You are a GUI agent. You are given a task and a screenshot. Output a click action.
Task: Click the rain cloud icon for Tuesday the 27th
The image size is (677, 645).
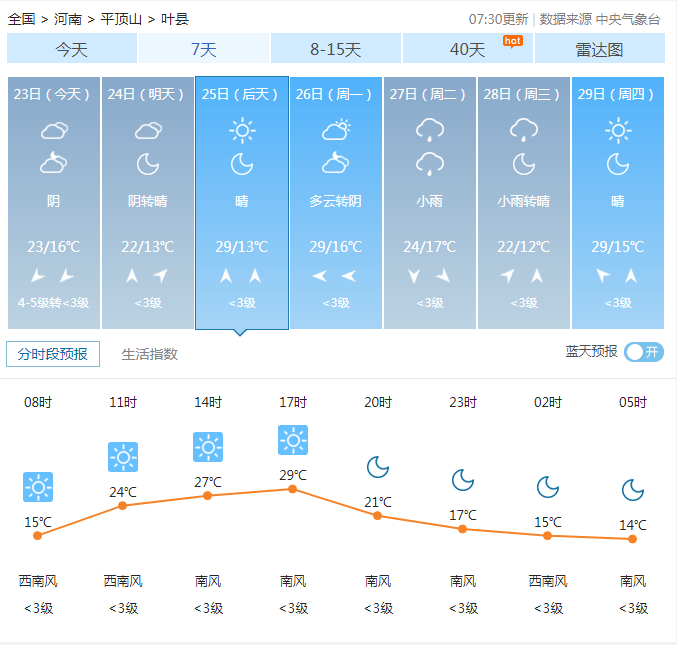[x=430, y=130]
